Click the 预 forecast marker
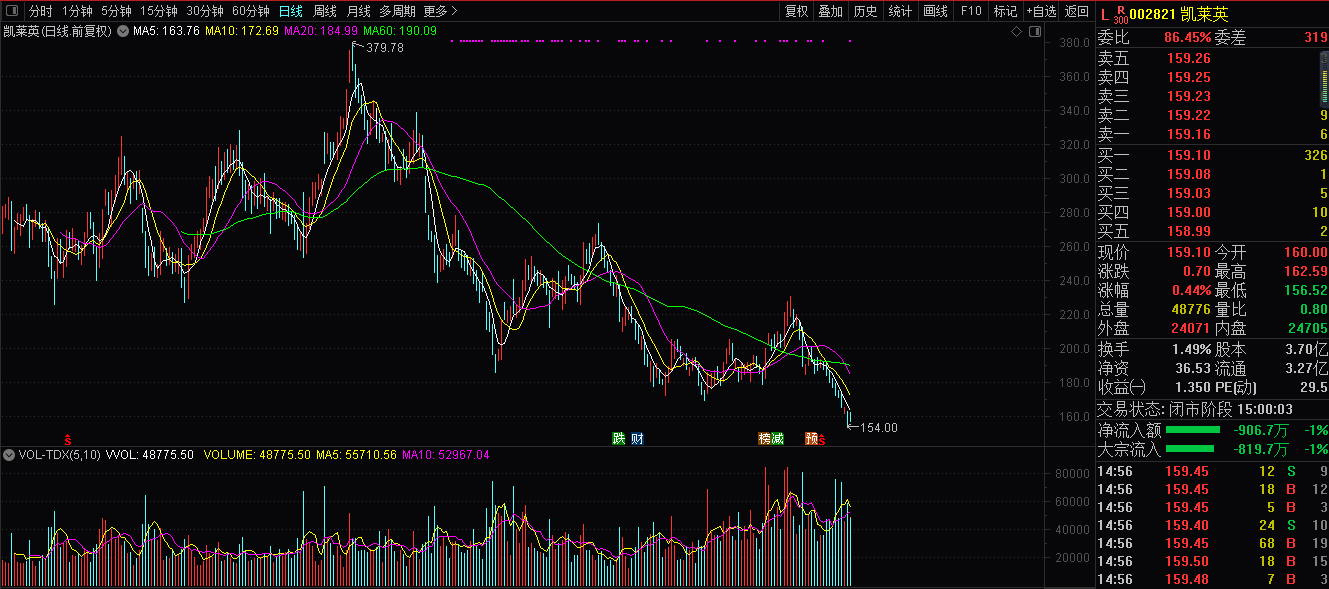Screen dimensions: 1329x589 point(811,439)
